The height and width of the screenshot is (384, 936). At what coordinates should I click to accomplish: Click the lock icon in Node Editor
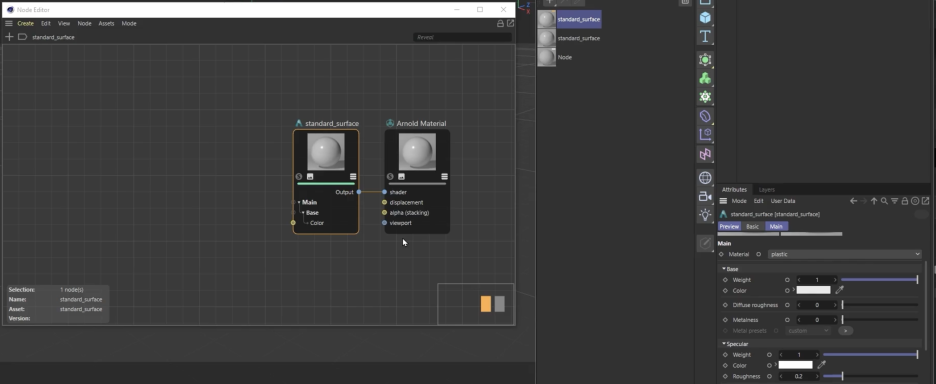pyautogui.click(x=500, y=23)
